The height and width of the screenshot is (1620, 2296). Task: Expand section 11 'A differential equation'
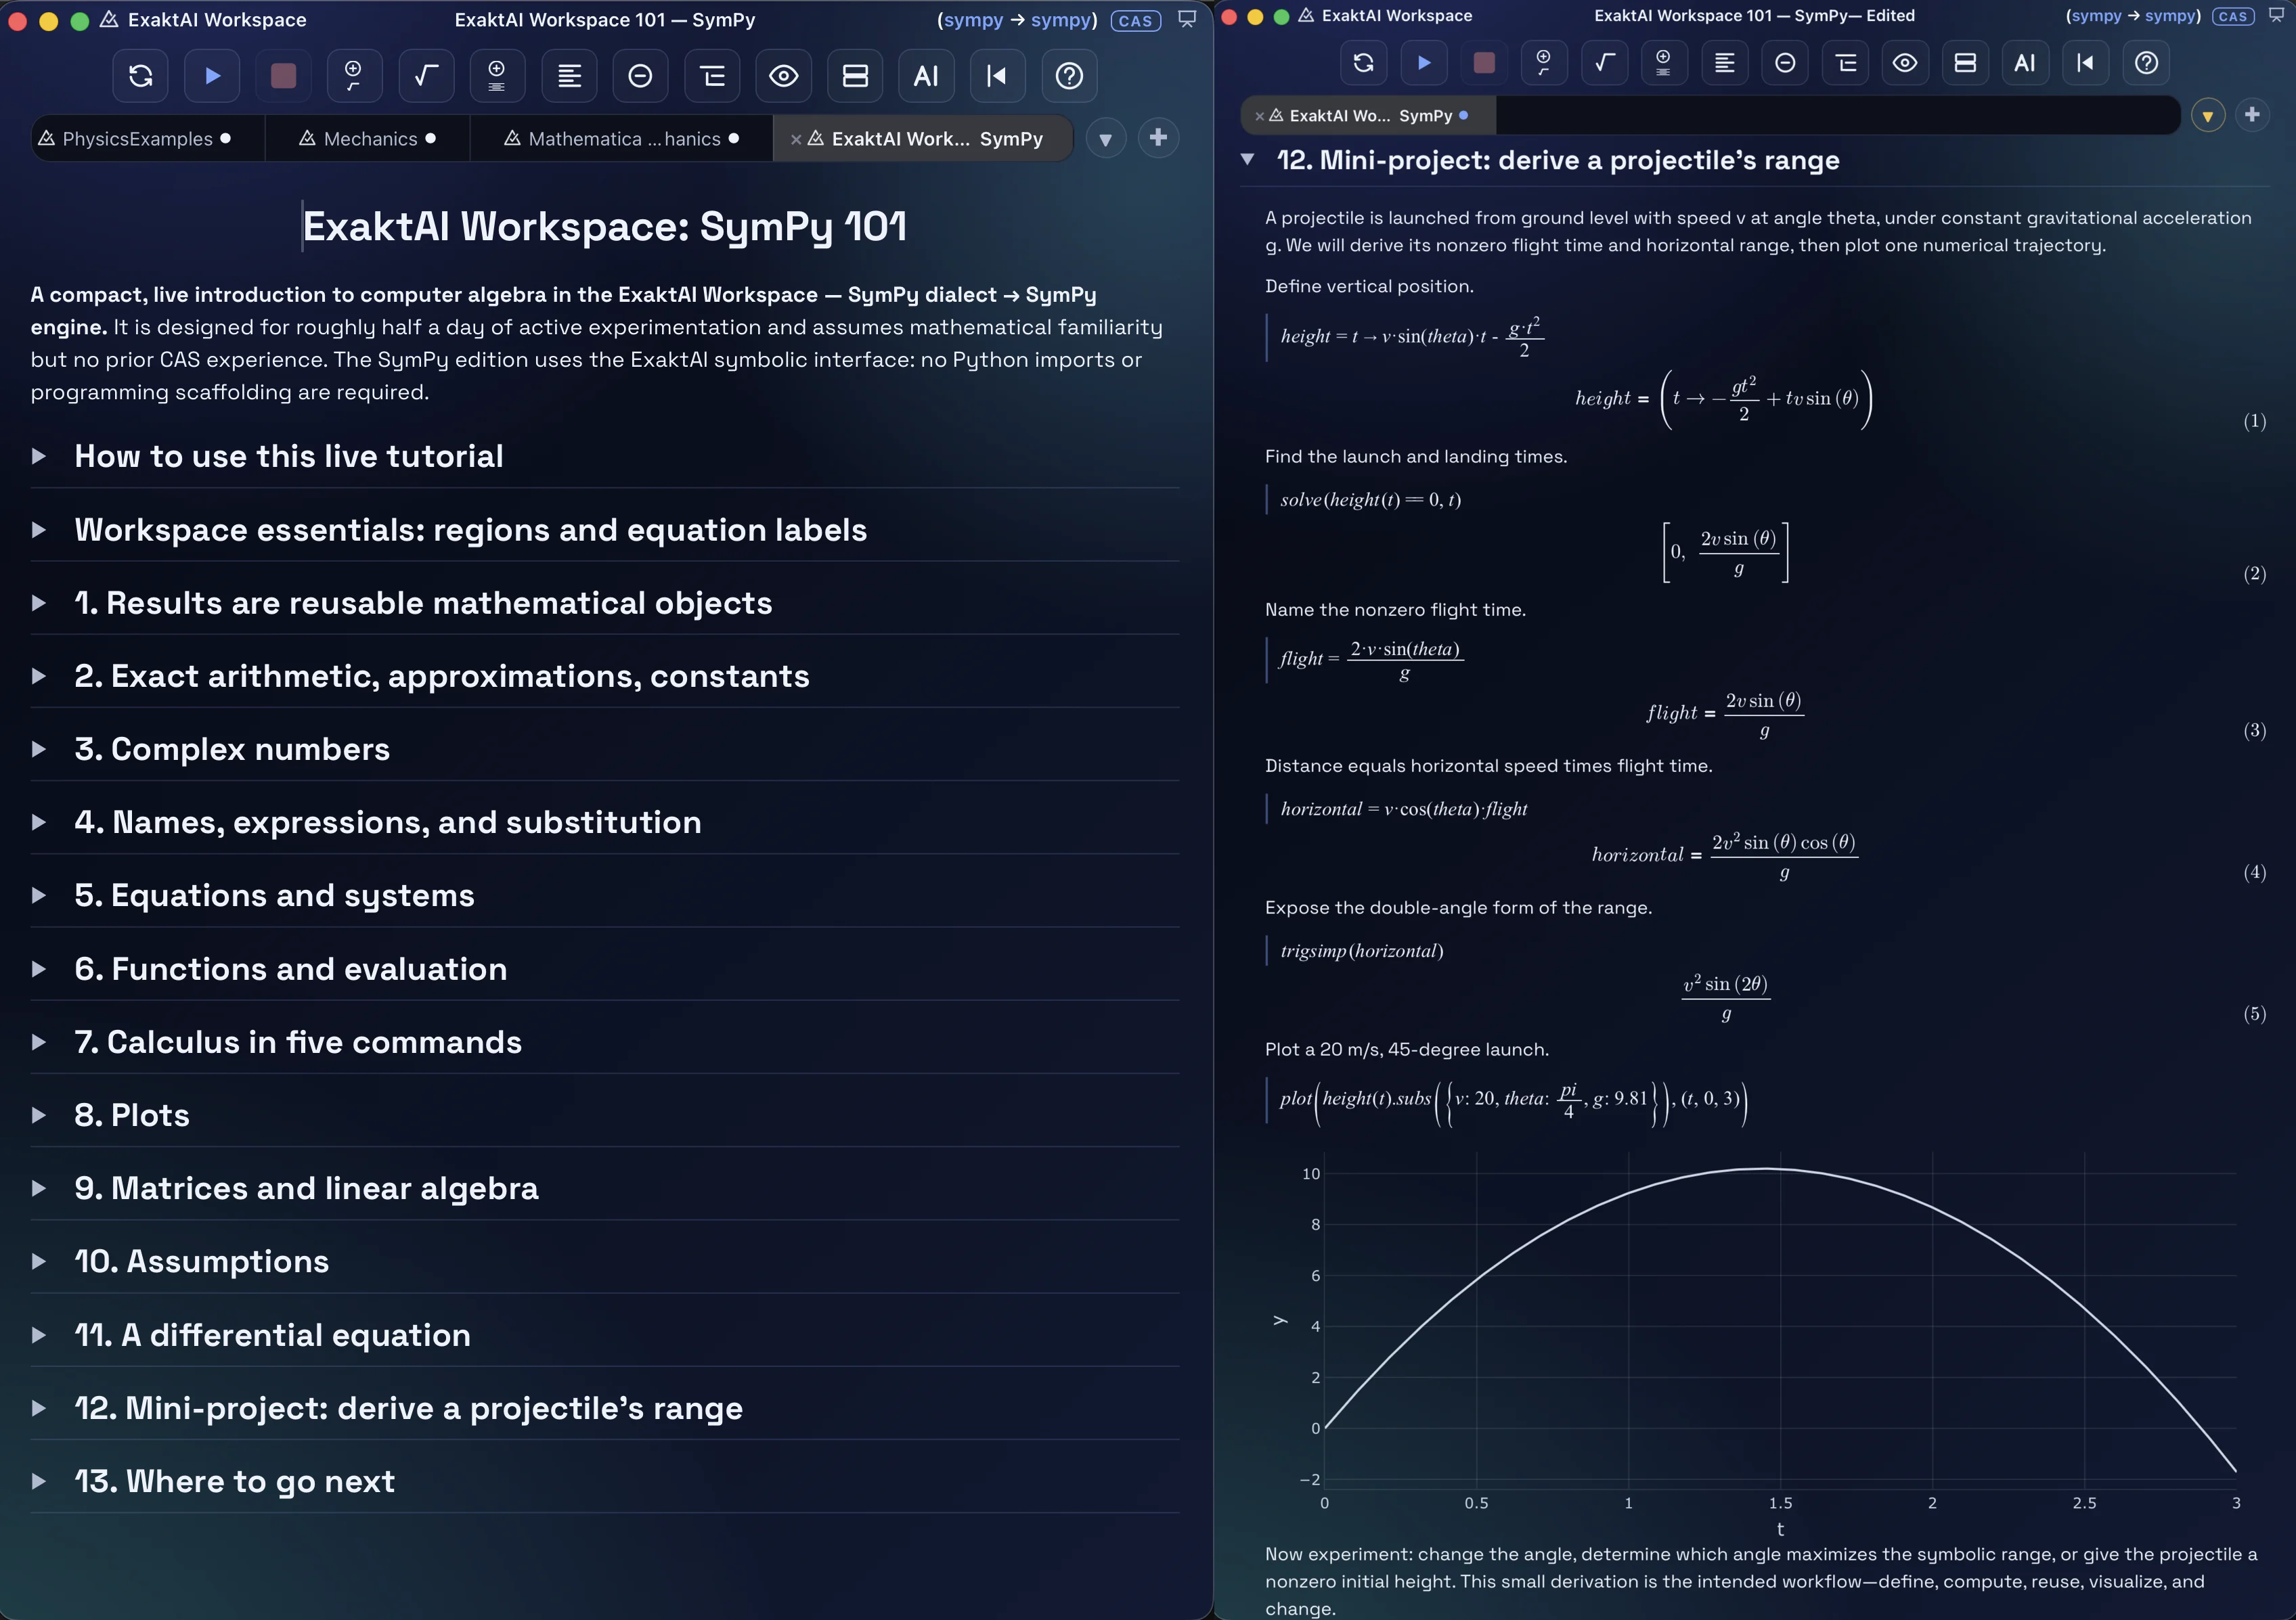click(x=39, y=1335)
